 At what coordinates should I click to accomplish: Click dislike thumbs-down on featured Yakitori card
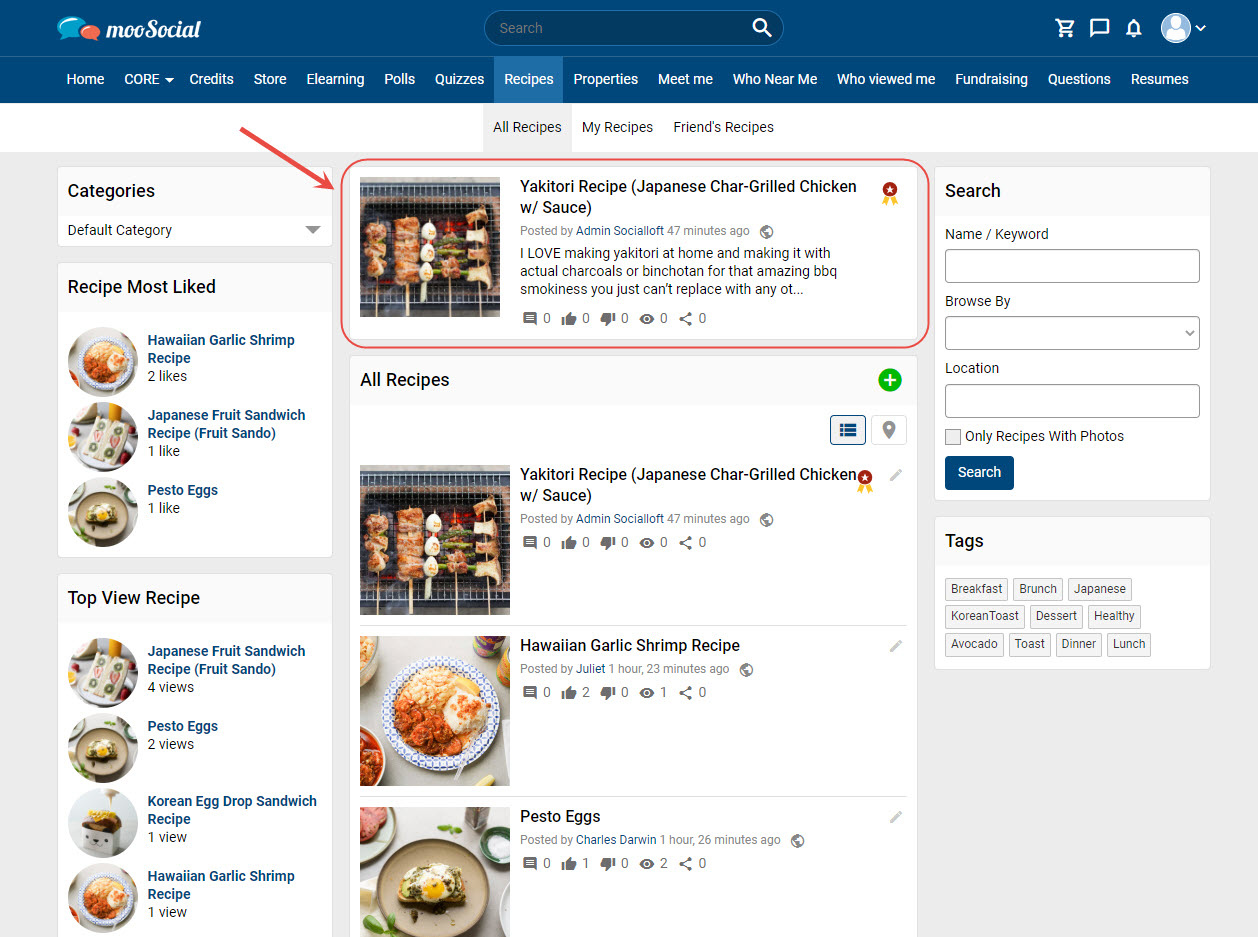pyautogui.click(x=607, y=318)
